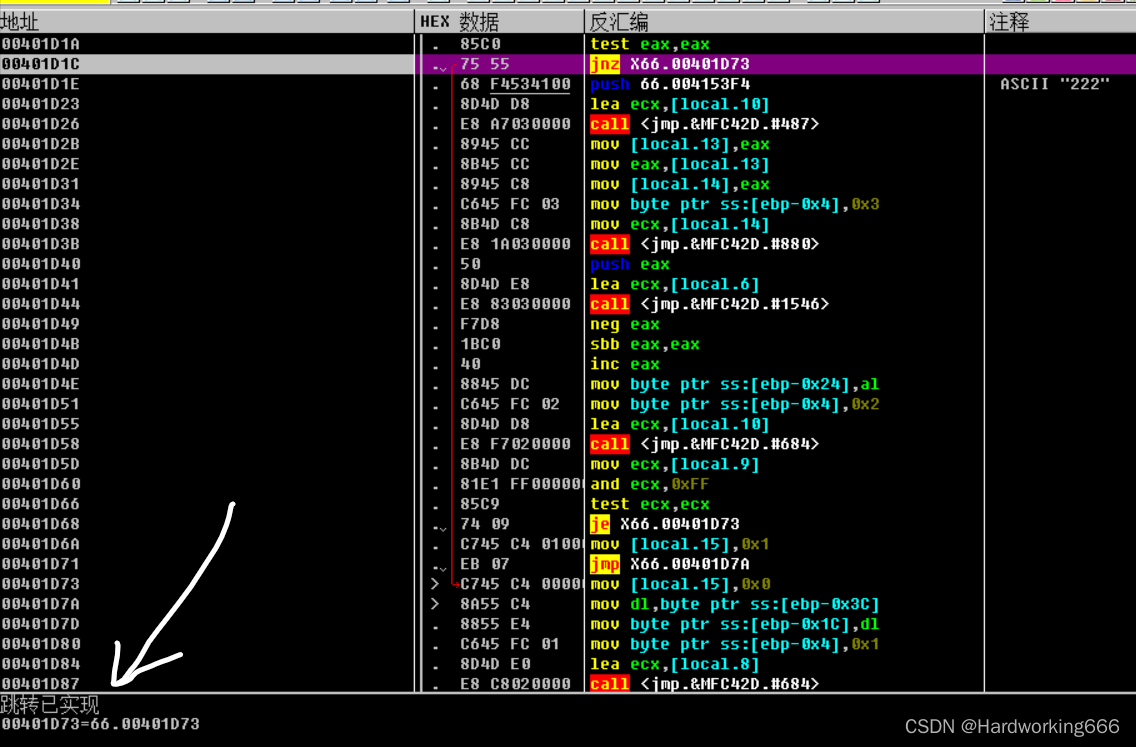This screenshot has height=747, width=1136.
Task: Select mov [local.14],eax instruction
Action: 680,184
